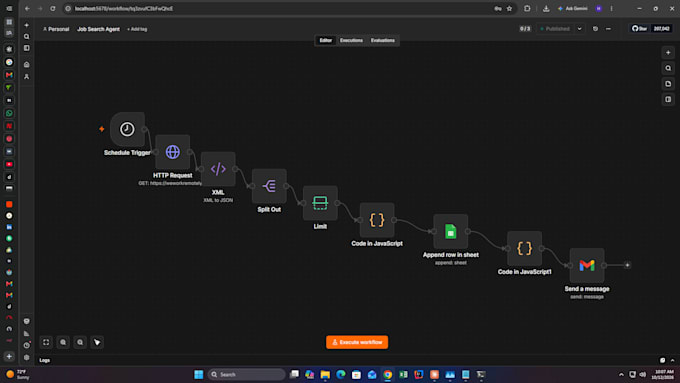Click the star count 207,042
Image resolution: width=680 pixels, height=383 pixels.
pos(662,29)
